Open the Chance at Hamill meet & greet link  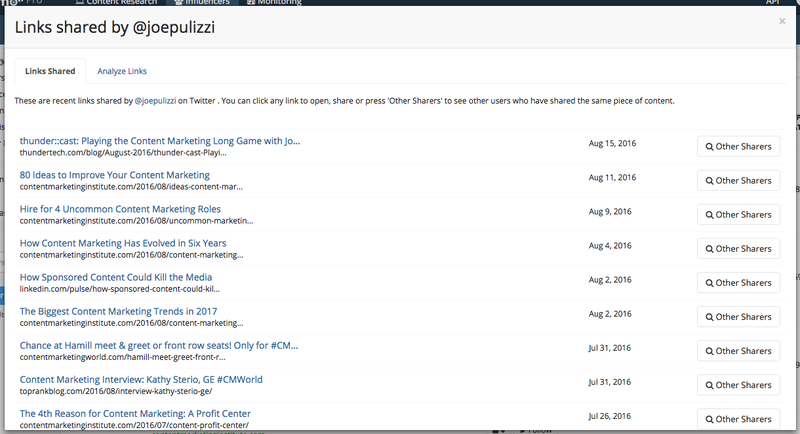point(159,346)
